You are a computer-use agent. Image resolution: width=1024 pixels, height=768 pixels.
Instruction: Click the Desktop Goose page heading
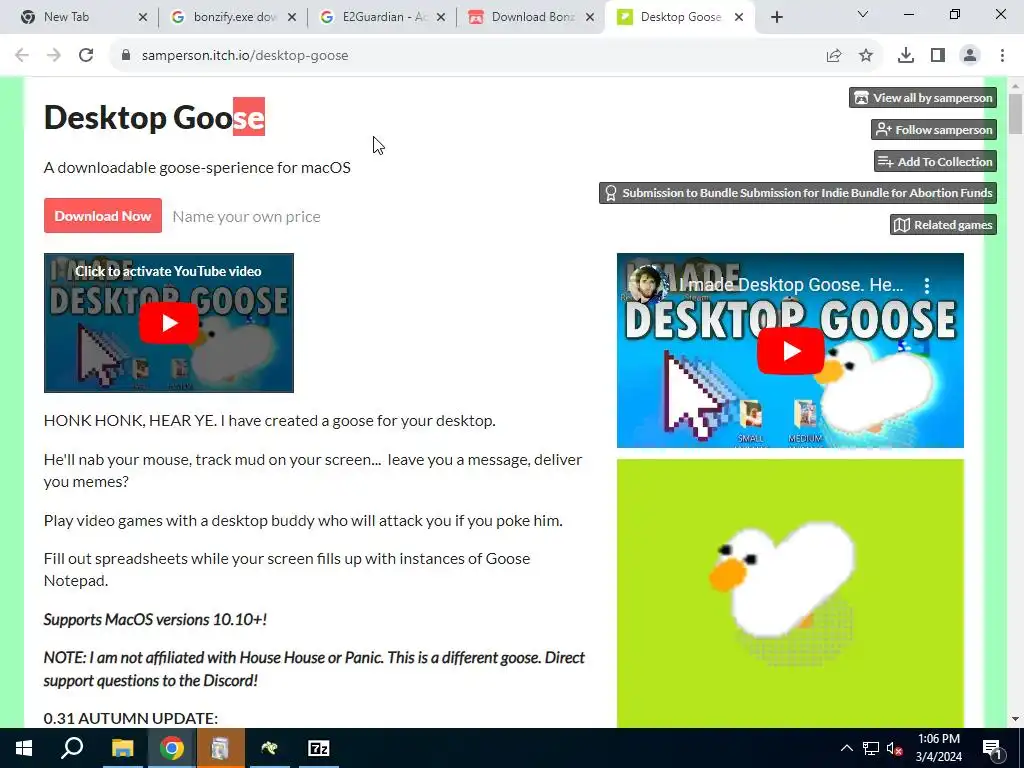(154, 117)
